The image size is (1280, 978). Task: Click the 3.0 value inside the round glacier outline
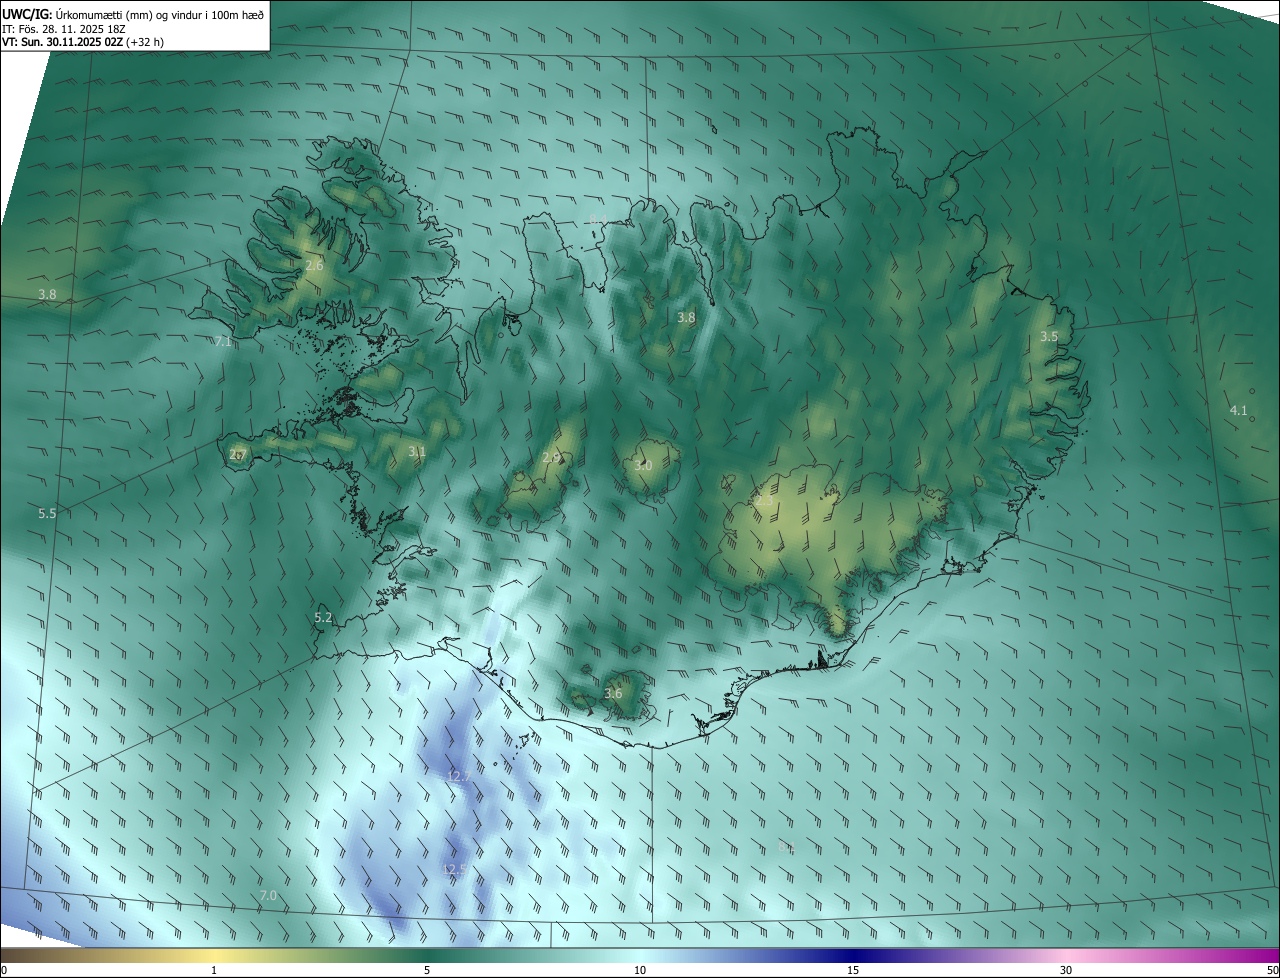tap(643, 466)
